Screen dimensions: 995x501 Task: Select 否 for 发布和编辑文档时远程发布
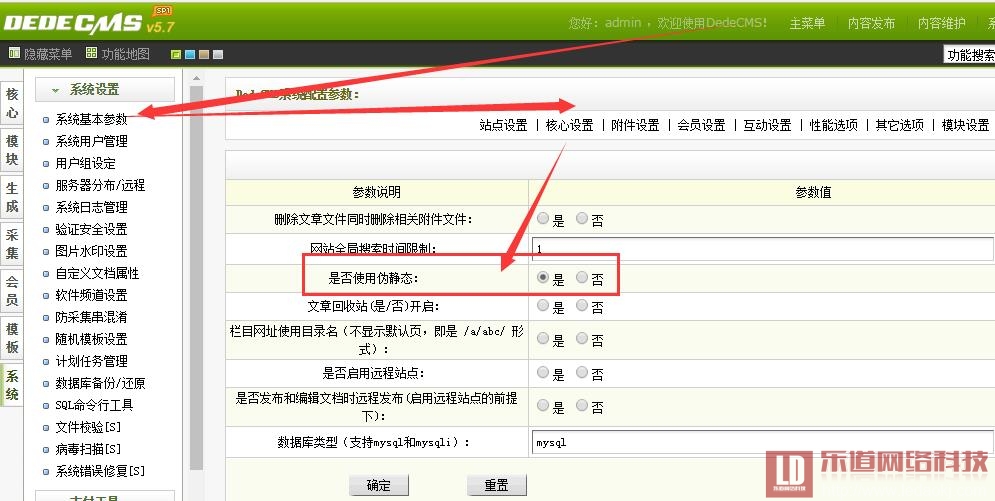coord(582,405)
